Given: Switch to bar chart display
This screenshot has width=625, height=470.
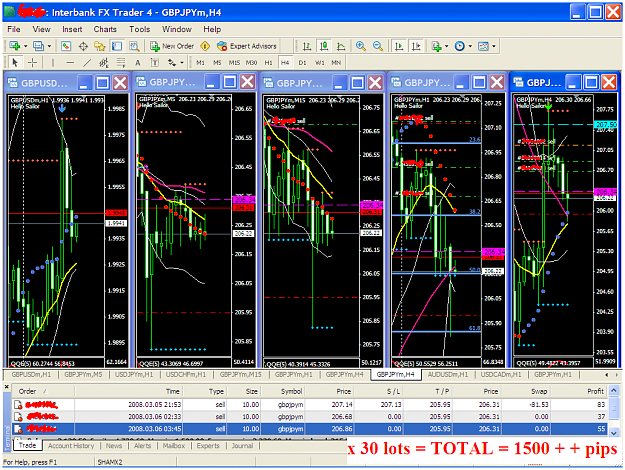Looking at the screenshot, I should (x=307, y=46).
